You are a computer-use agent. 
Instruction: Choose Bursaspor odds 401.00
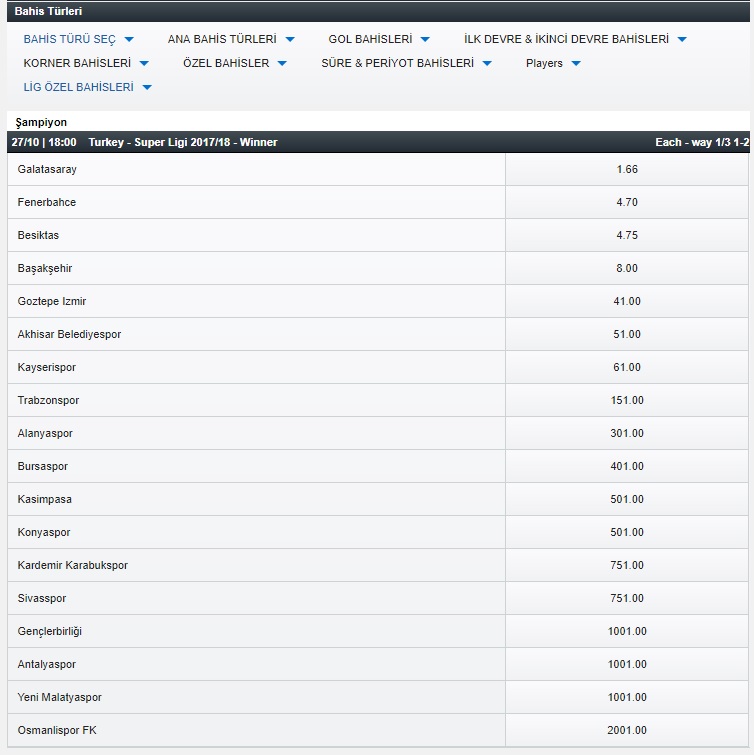pyautogui.click(x=627, y=466)
